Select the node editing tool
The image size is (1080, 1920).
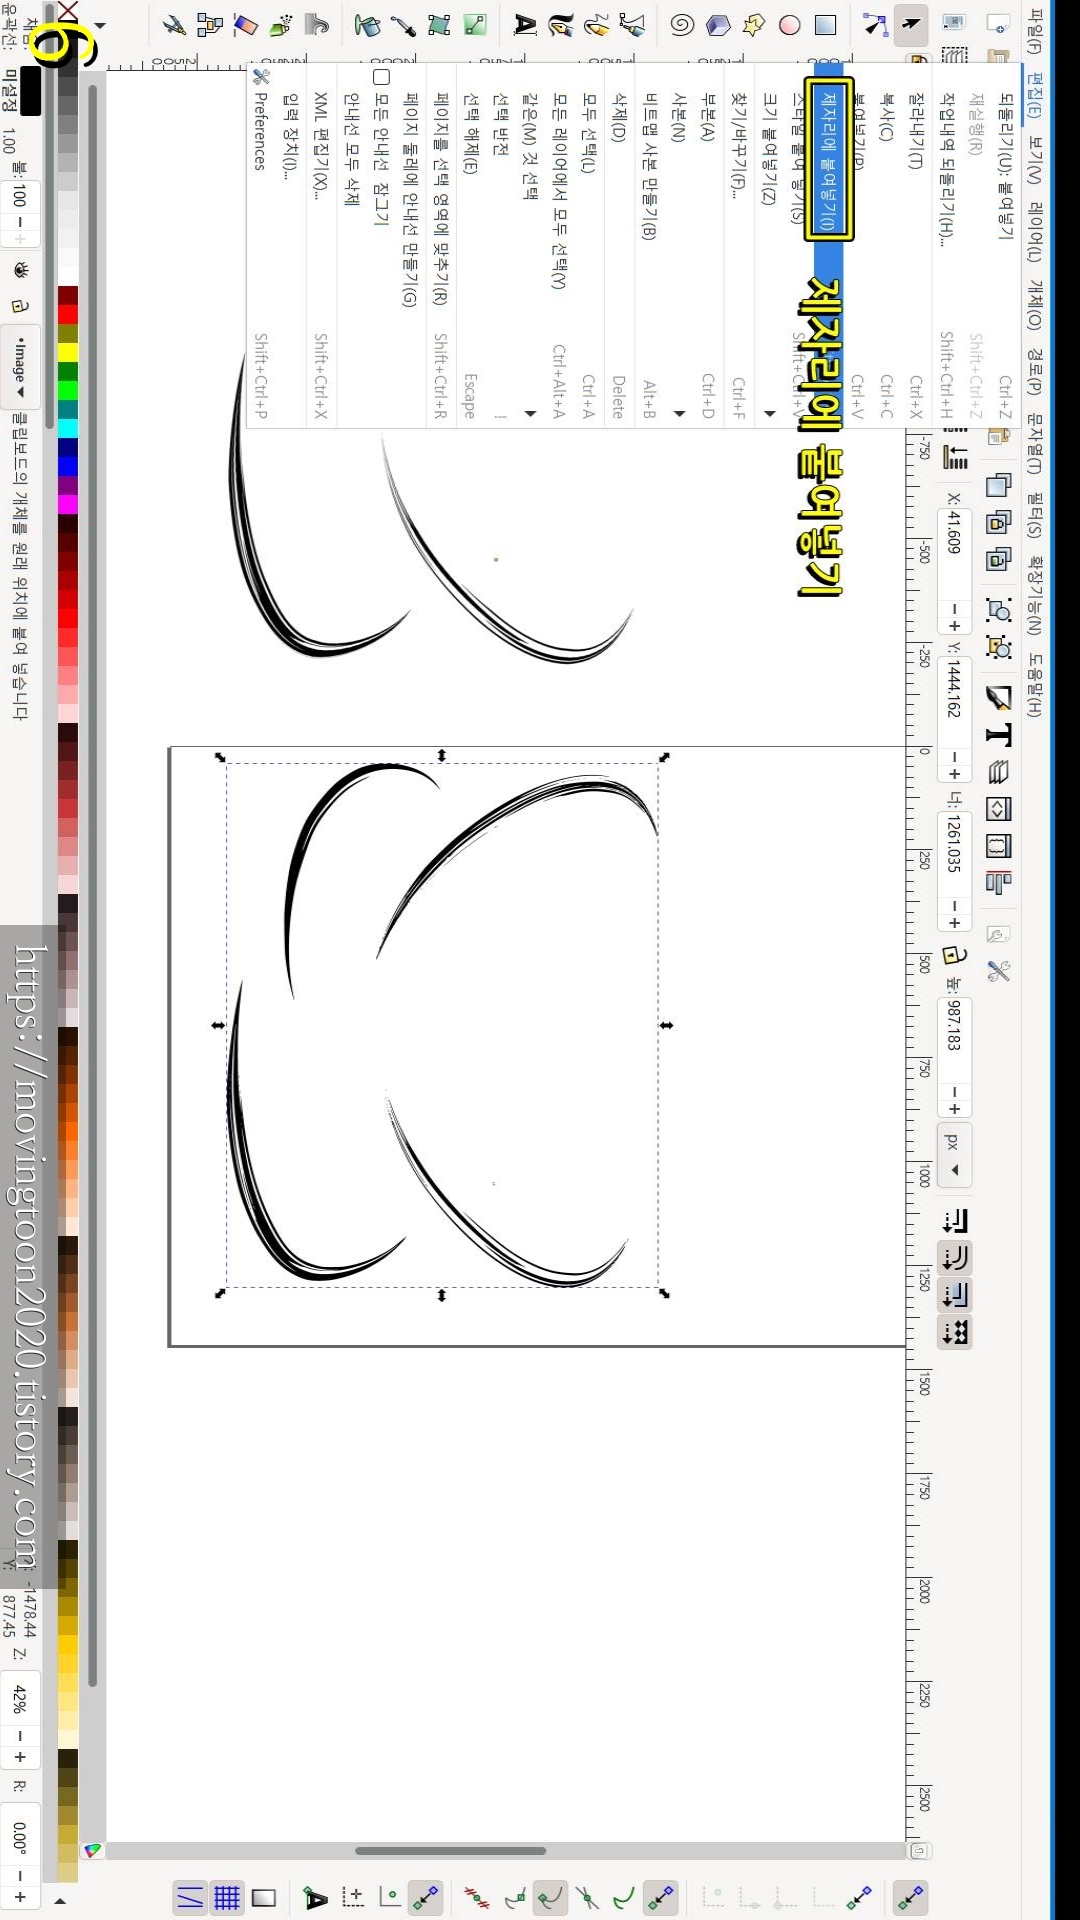(x=874, y=25)
